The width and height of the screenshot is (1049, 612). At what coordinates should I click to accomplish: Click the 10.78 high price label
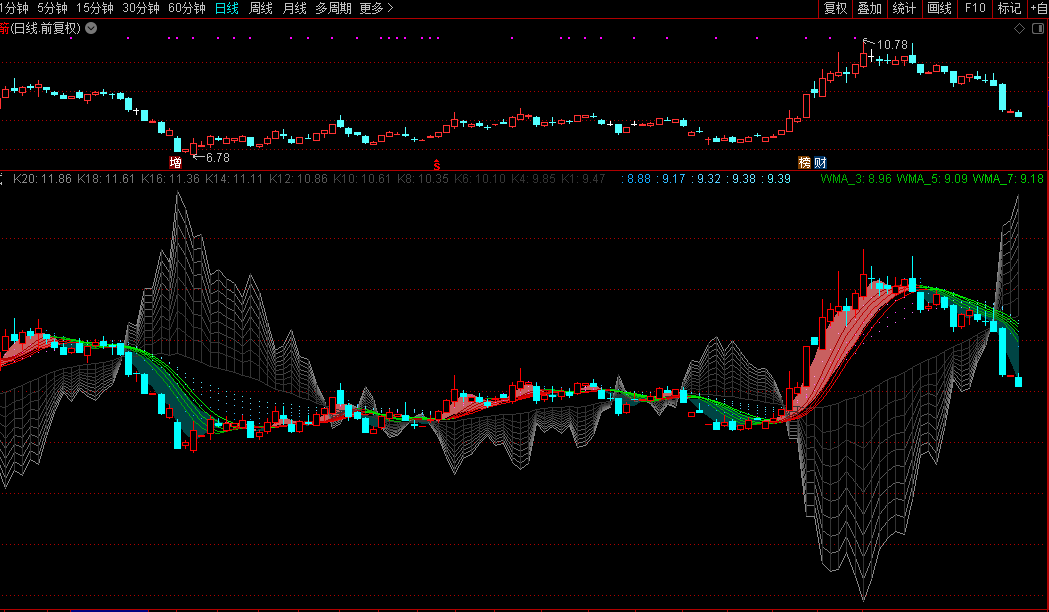892,45
